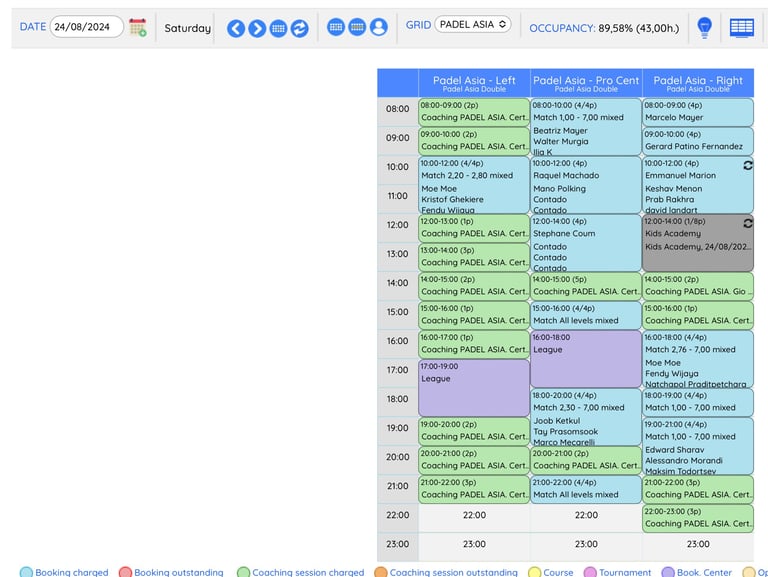Open Match 2,30 - 7,00 mixed booking
Image resolution: width=768 pixels, height=577 pixels.
[586, 417]
